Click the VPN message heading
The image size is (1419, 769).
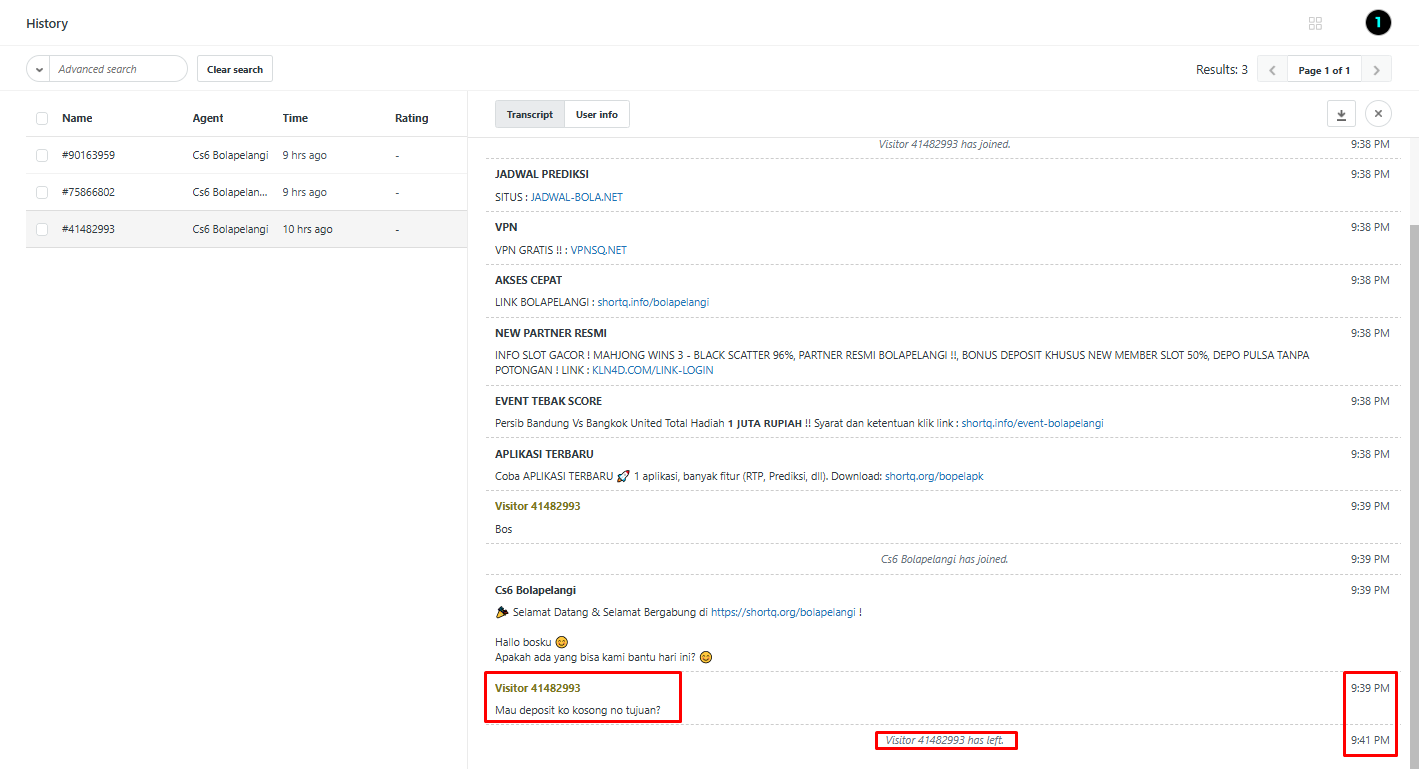tap(506, 227)
